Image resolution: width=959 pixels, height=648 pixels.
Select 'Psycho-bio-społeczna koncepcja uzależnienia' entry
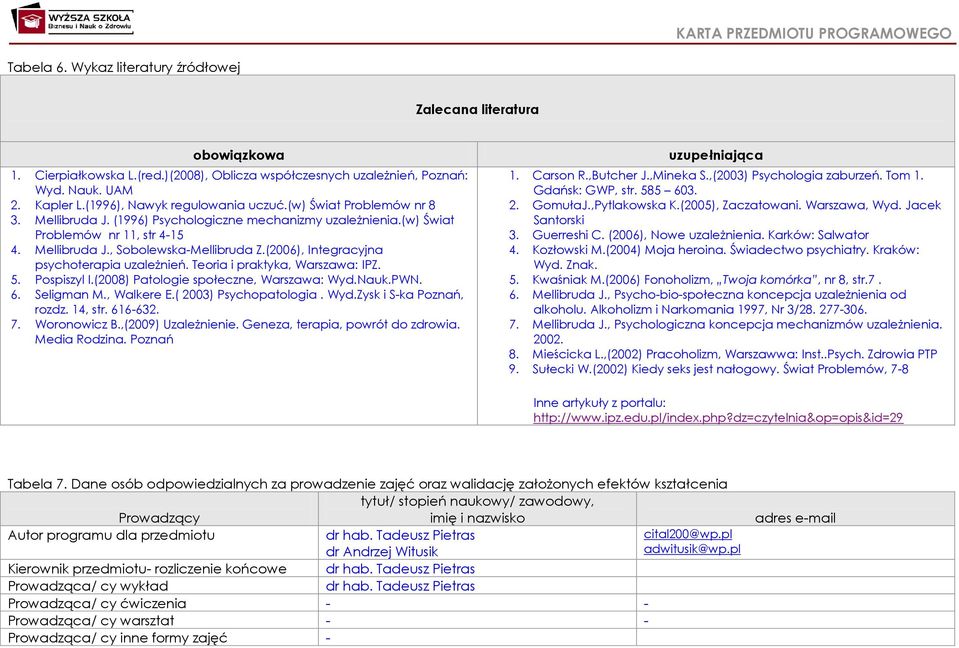[x=719, y=302]
